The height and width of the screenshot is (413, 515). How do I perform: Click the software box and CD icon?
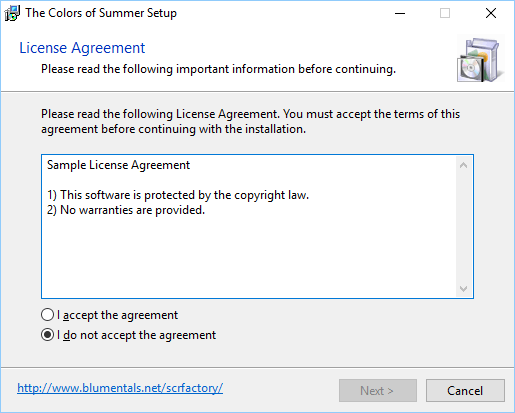coord(480,60)
